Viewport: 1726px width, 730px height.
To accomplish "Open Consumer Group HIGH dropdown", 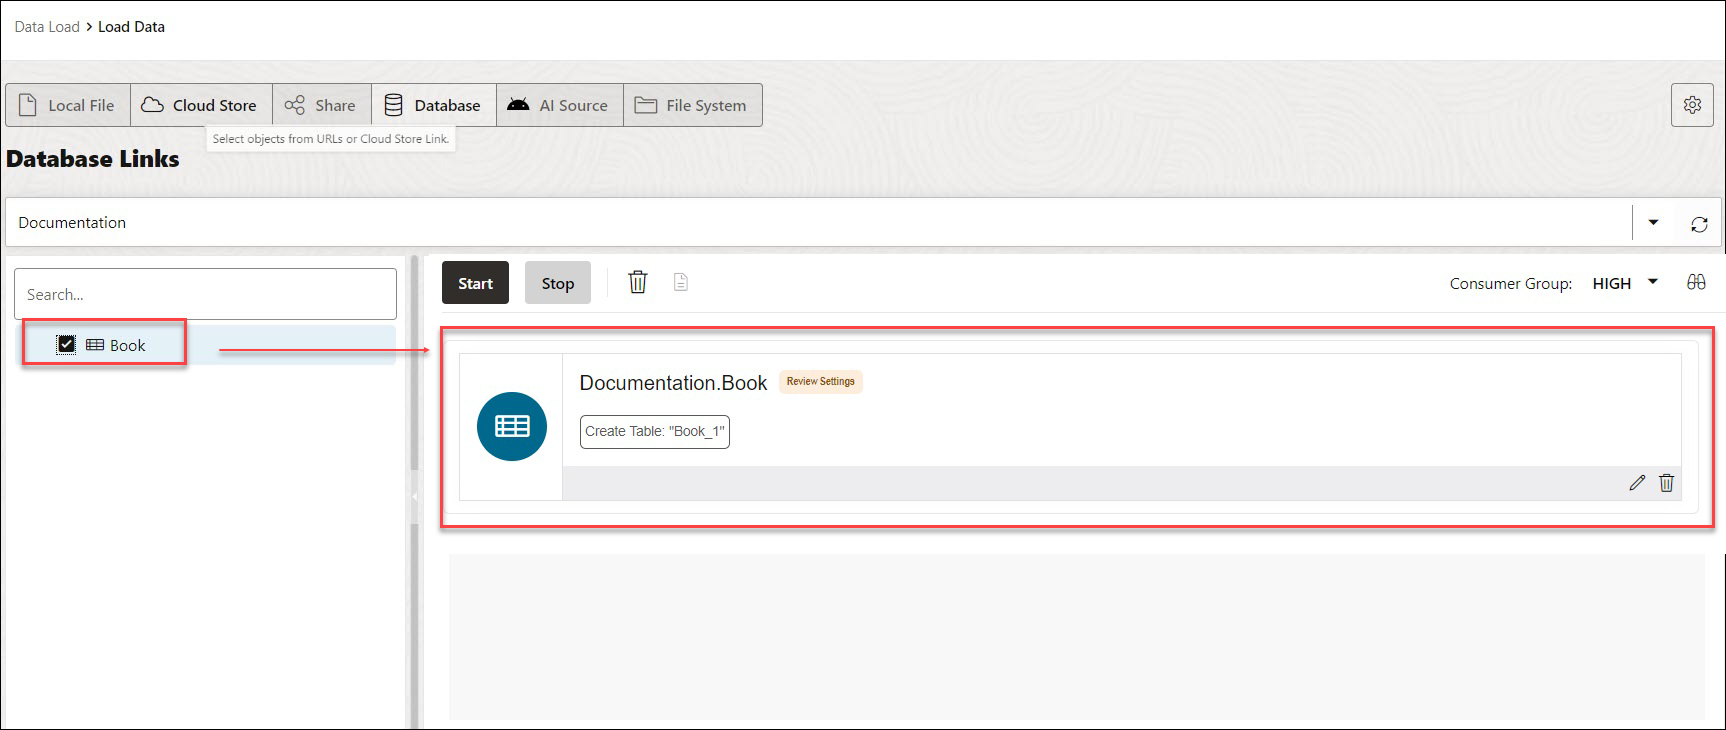I will tap(1625, 283).
